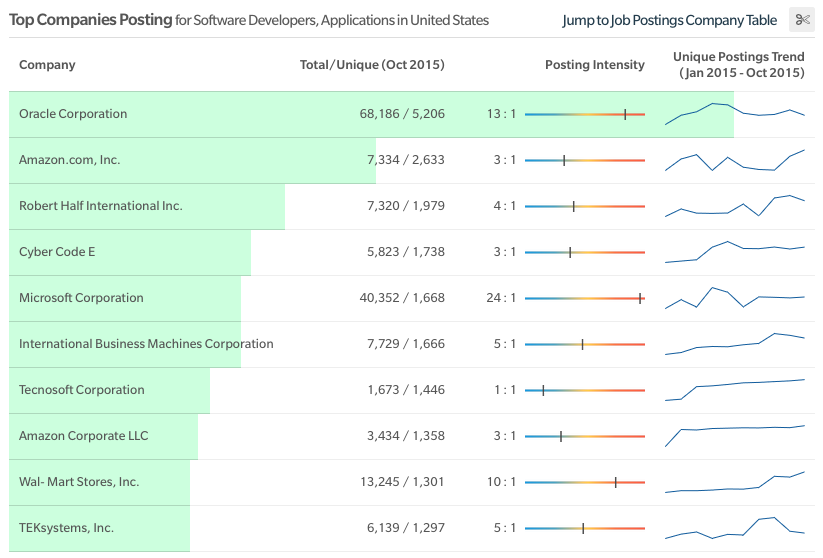Screen dimensions: 823x558
Task: Click the scissors snip icon
Action: [x=802, y=20]
